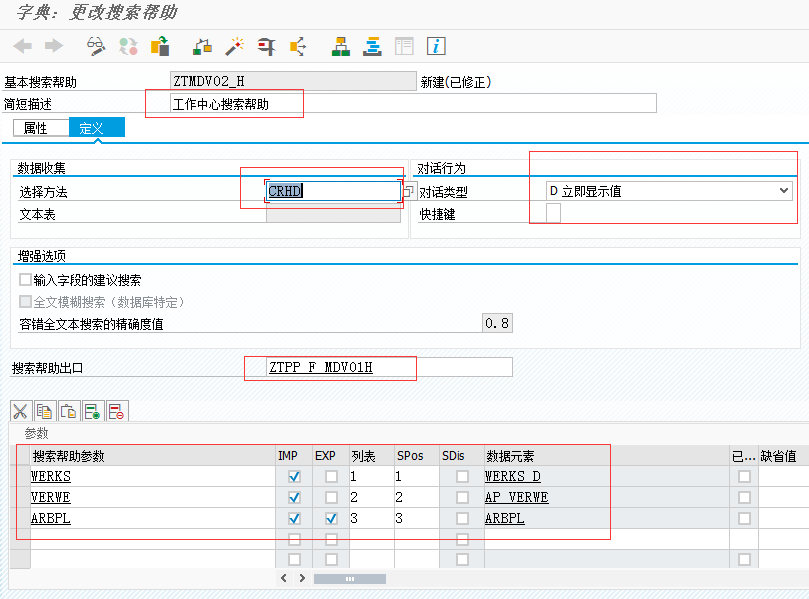Click the 快捷键 input box
Viewport: 809px width, 599px height.
point(553,213)
